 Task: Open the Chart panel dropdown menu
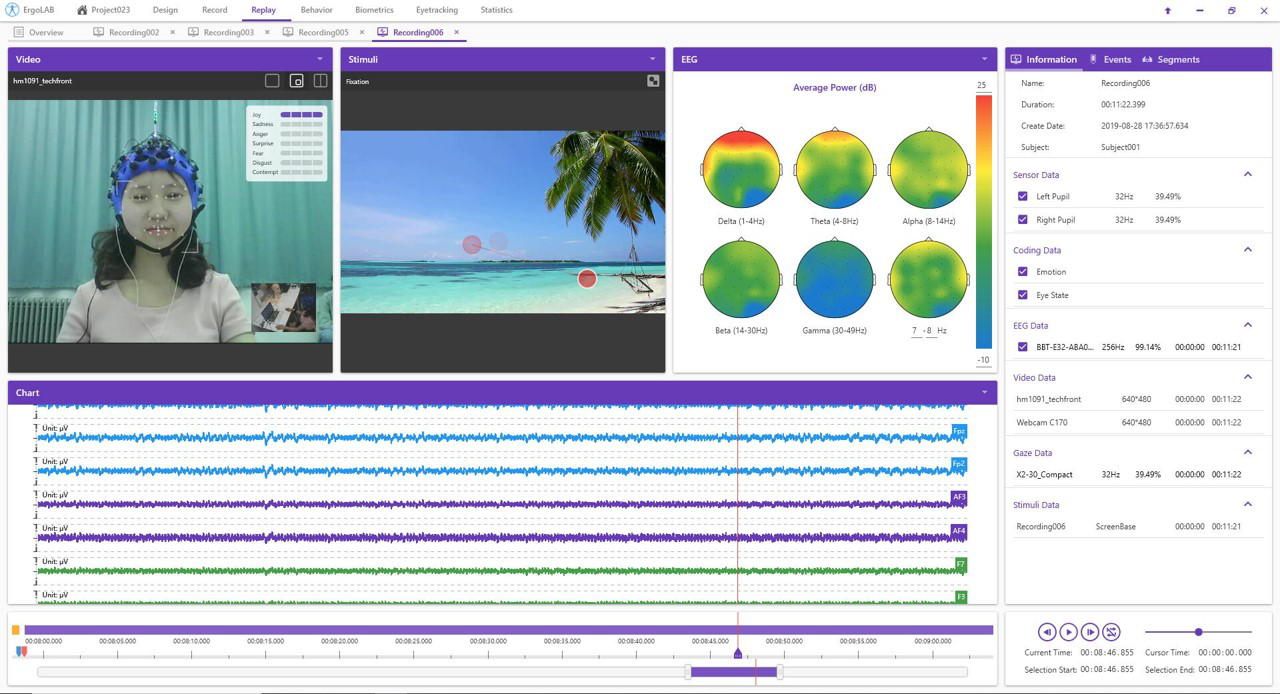tap(984, 392)
